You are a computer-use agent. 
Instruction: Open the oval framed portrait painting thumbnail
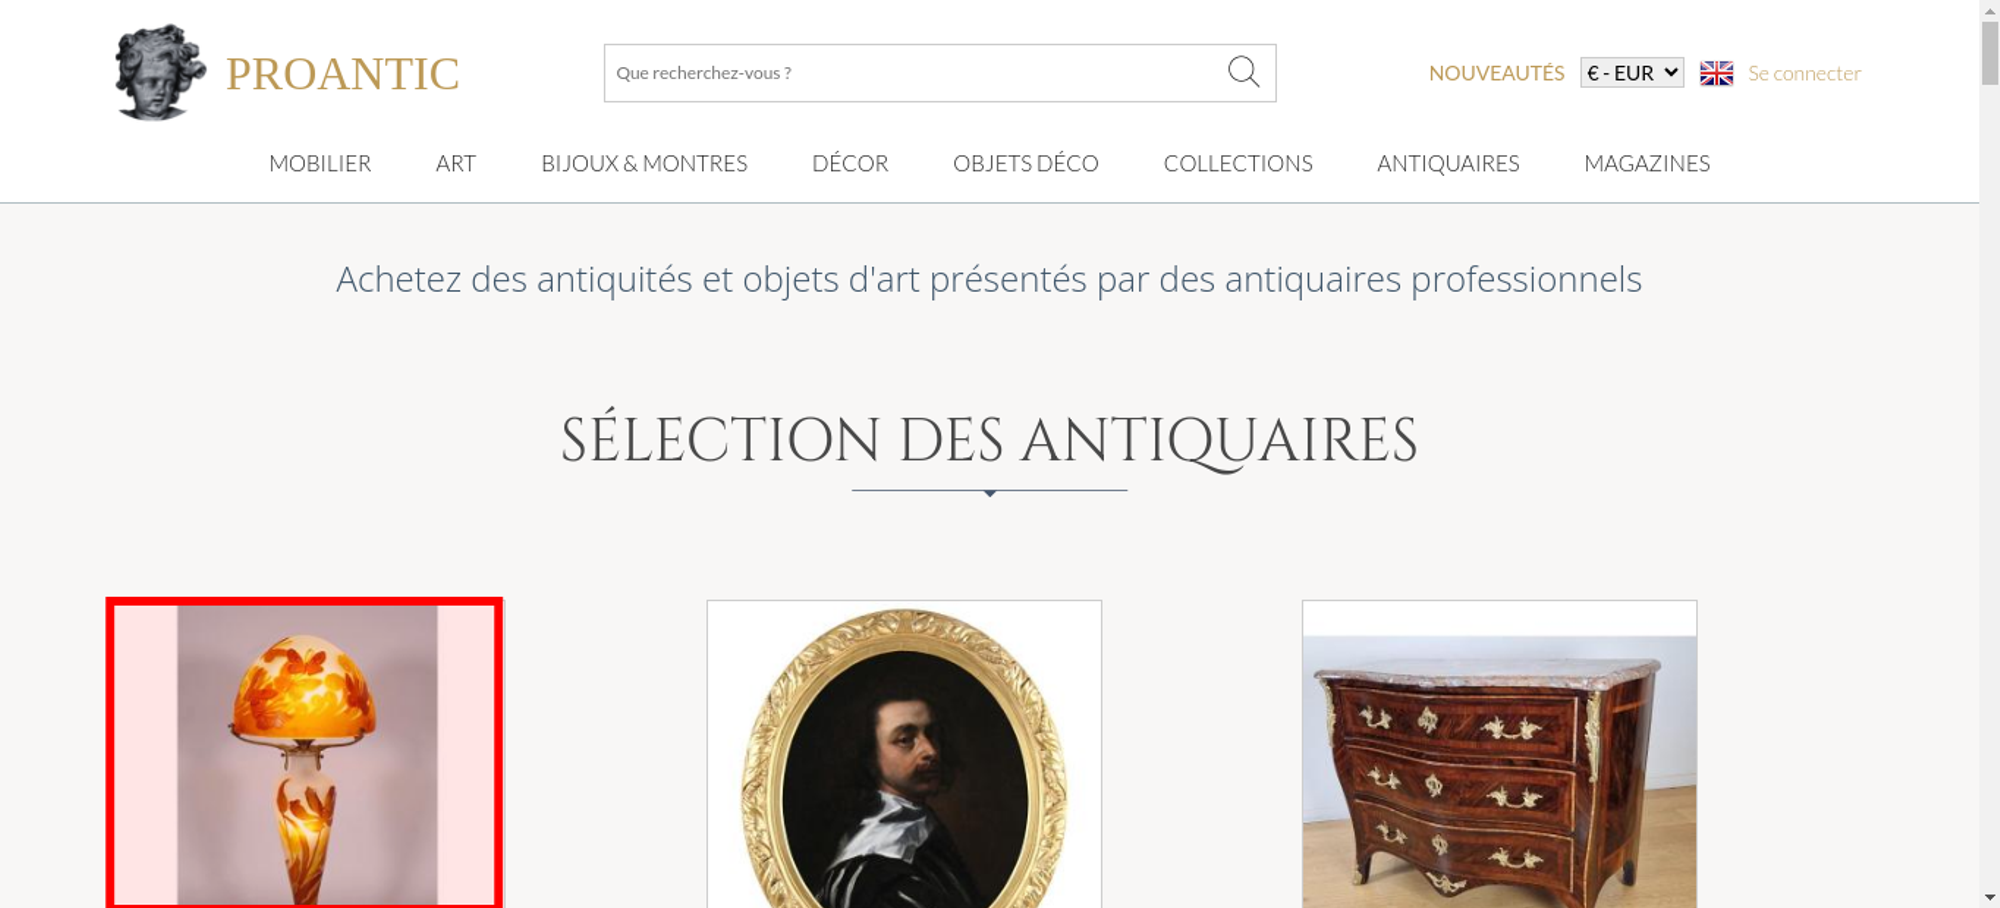[x=904, y=754]
